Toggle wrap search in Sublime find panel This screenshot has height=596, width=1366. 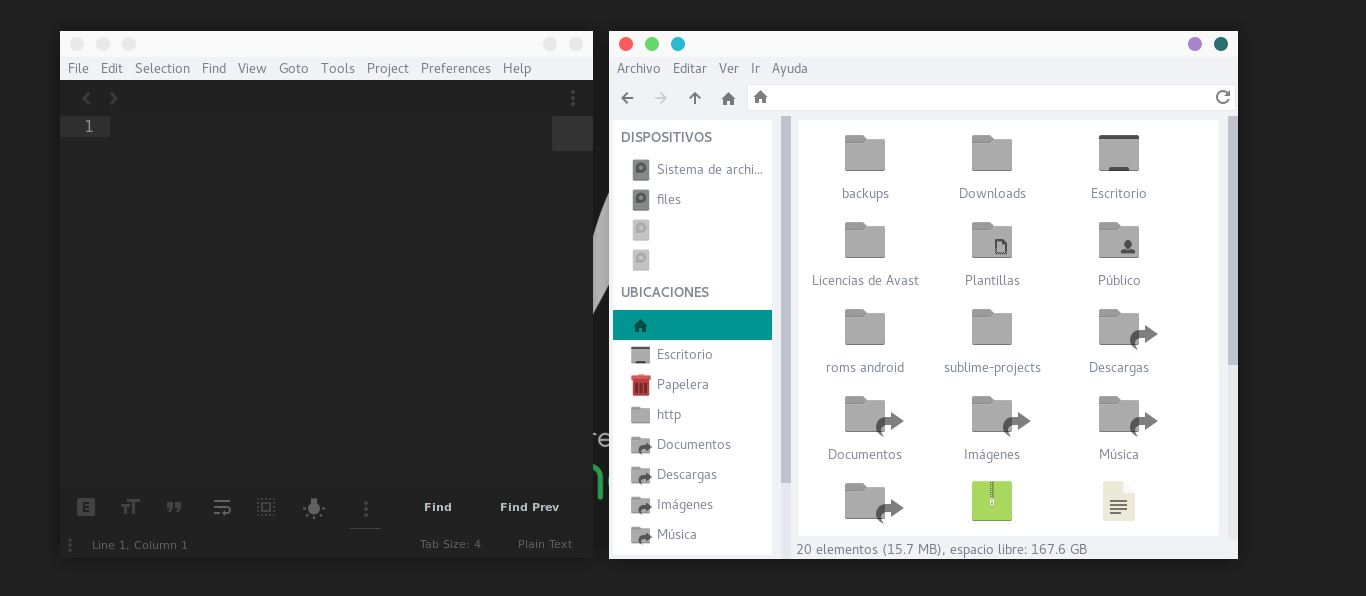tap(222, 507)
